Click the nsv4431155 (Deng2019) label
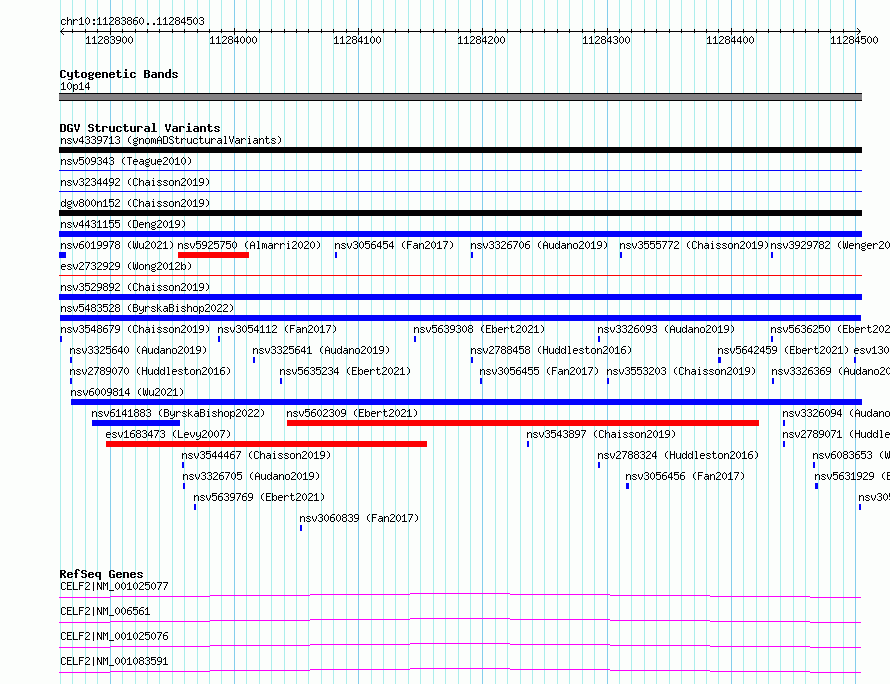Image resolution: width=890 pixels, height=684 pixels. point(123,224)
